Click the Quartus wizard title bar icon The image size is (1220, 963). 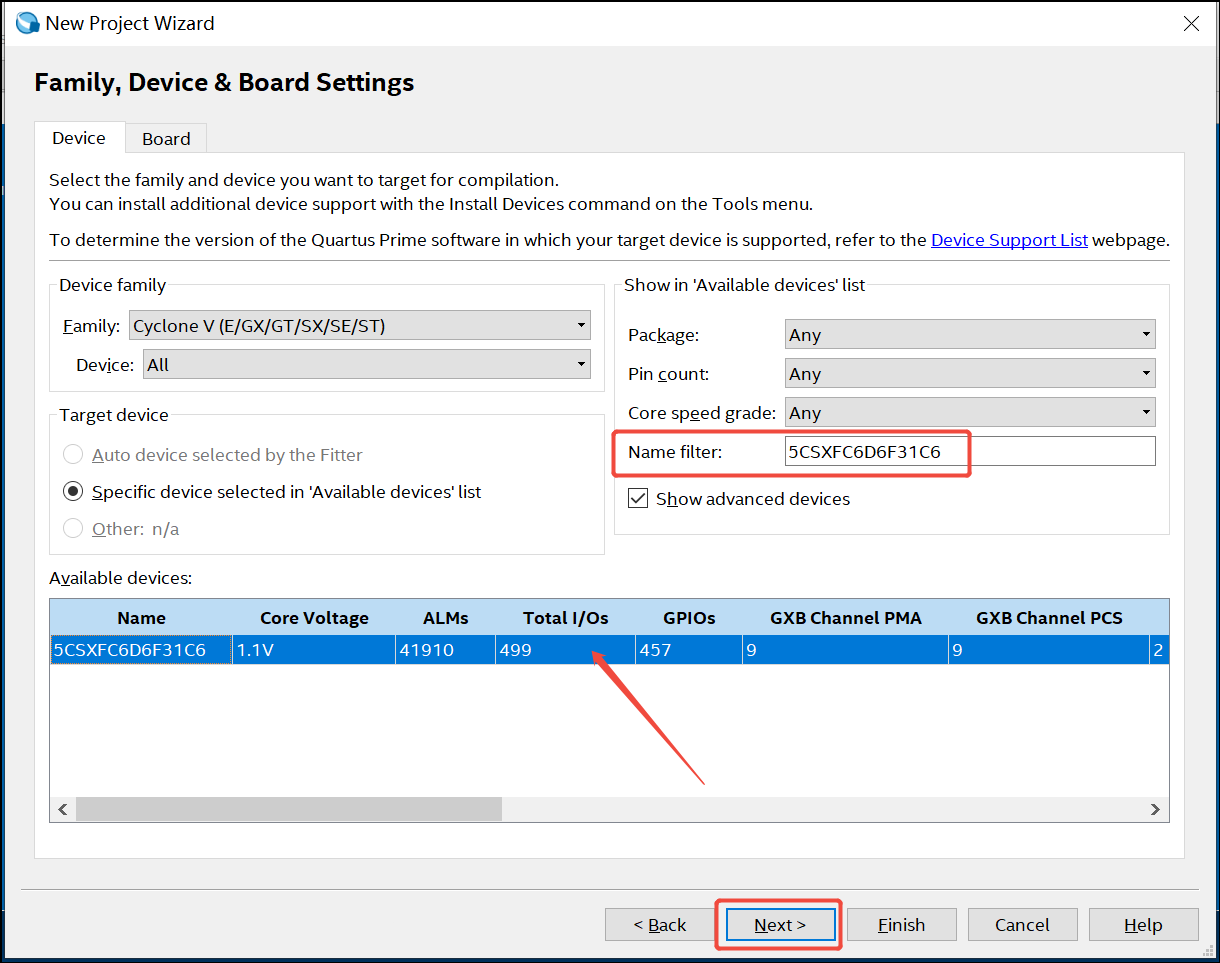(x=27, y=23)
